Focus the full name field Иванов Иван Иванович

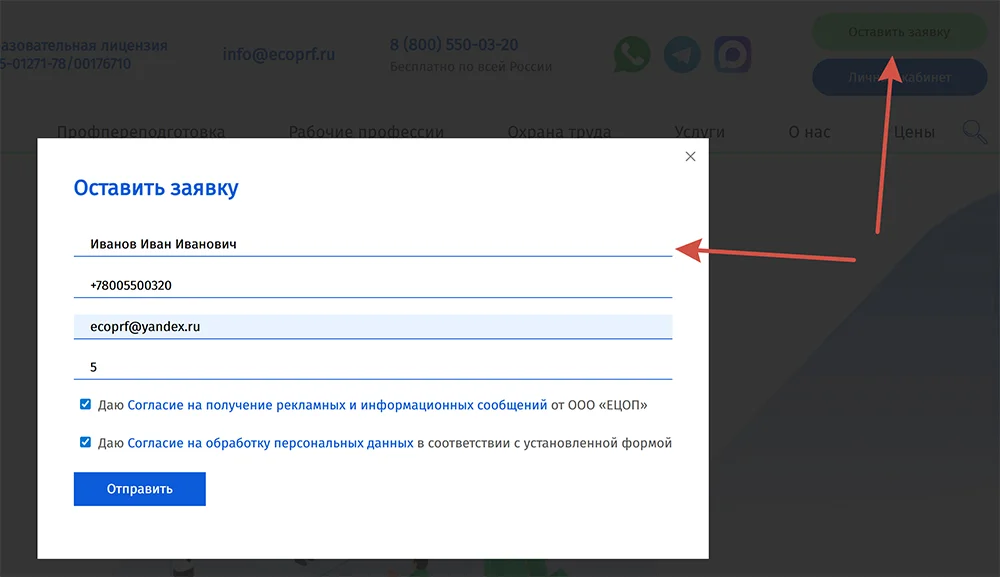(x=373, y=244)
